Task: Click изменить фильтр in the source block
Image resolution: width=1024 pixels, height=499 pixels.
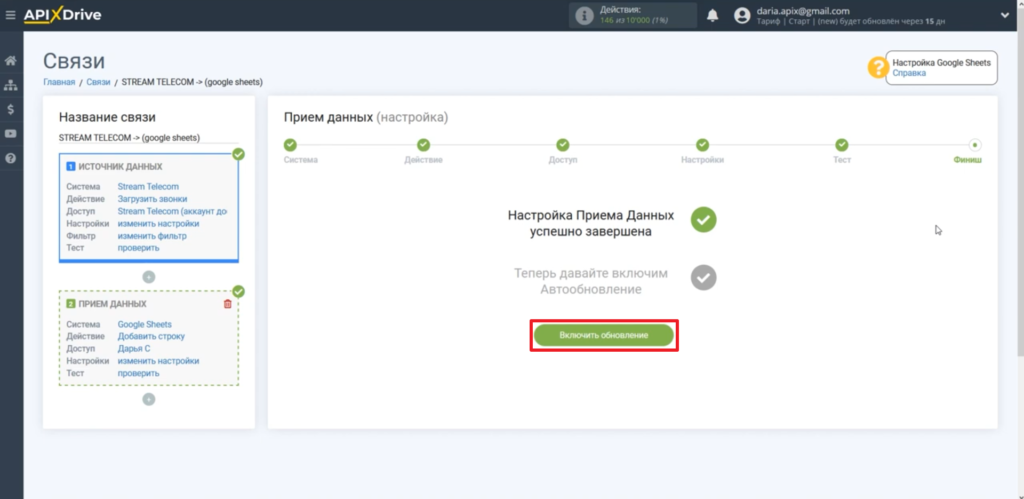Action: [151, 235]
